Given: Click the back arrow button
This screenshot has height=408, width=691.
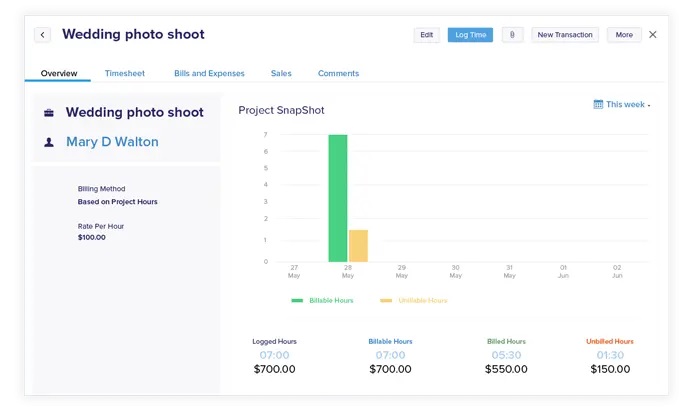Looking at the screenshot, I should 42,35.
